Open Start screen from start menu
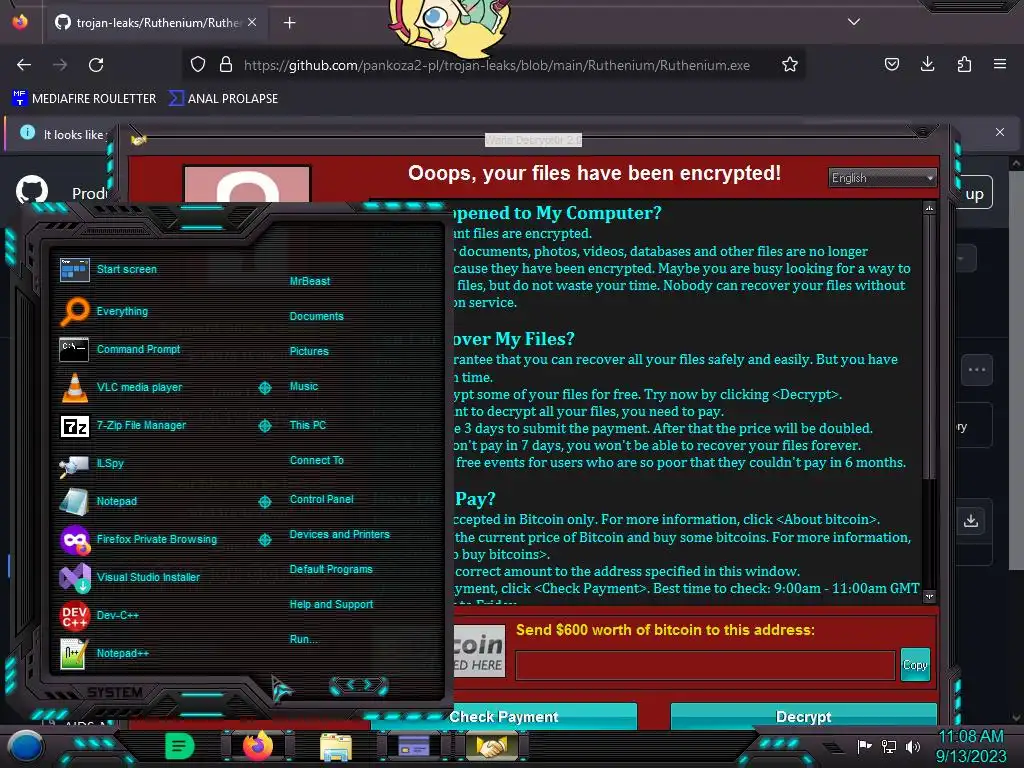 110,269
